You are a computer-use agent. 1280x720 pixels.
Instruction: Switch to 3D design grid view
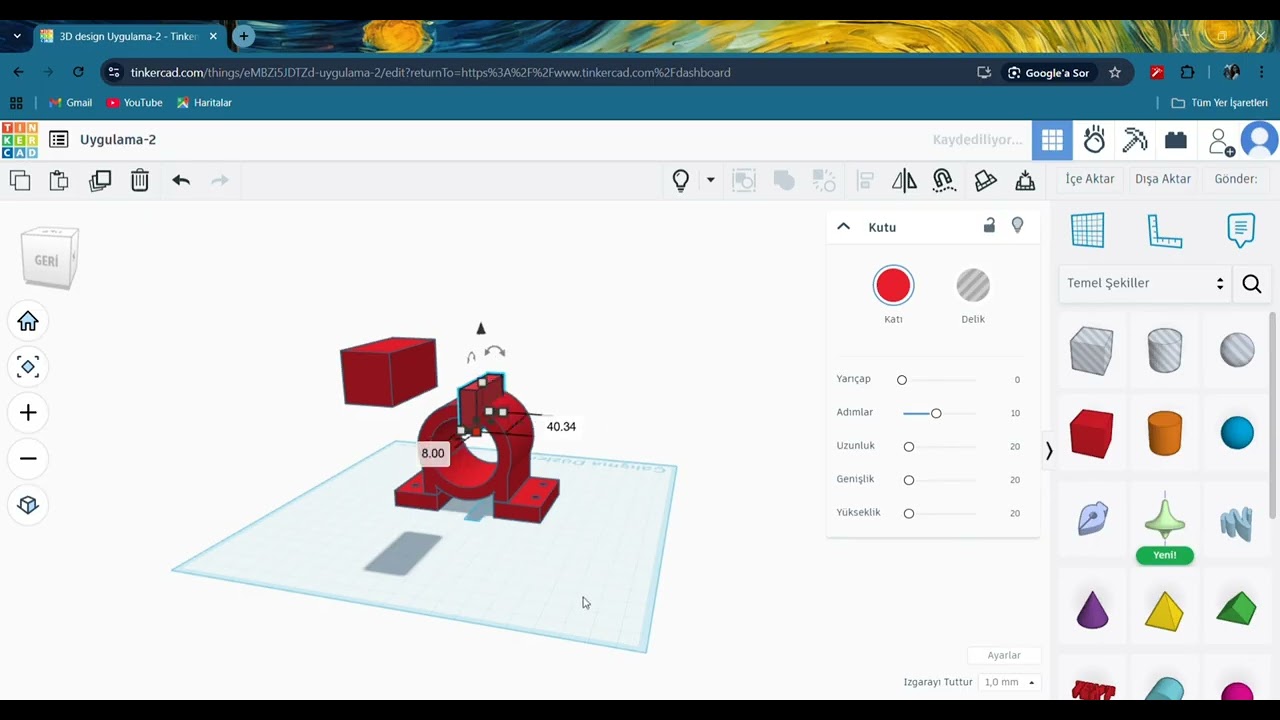1052,140
